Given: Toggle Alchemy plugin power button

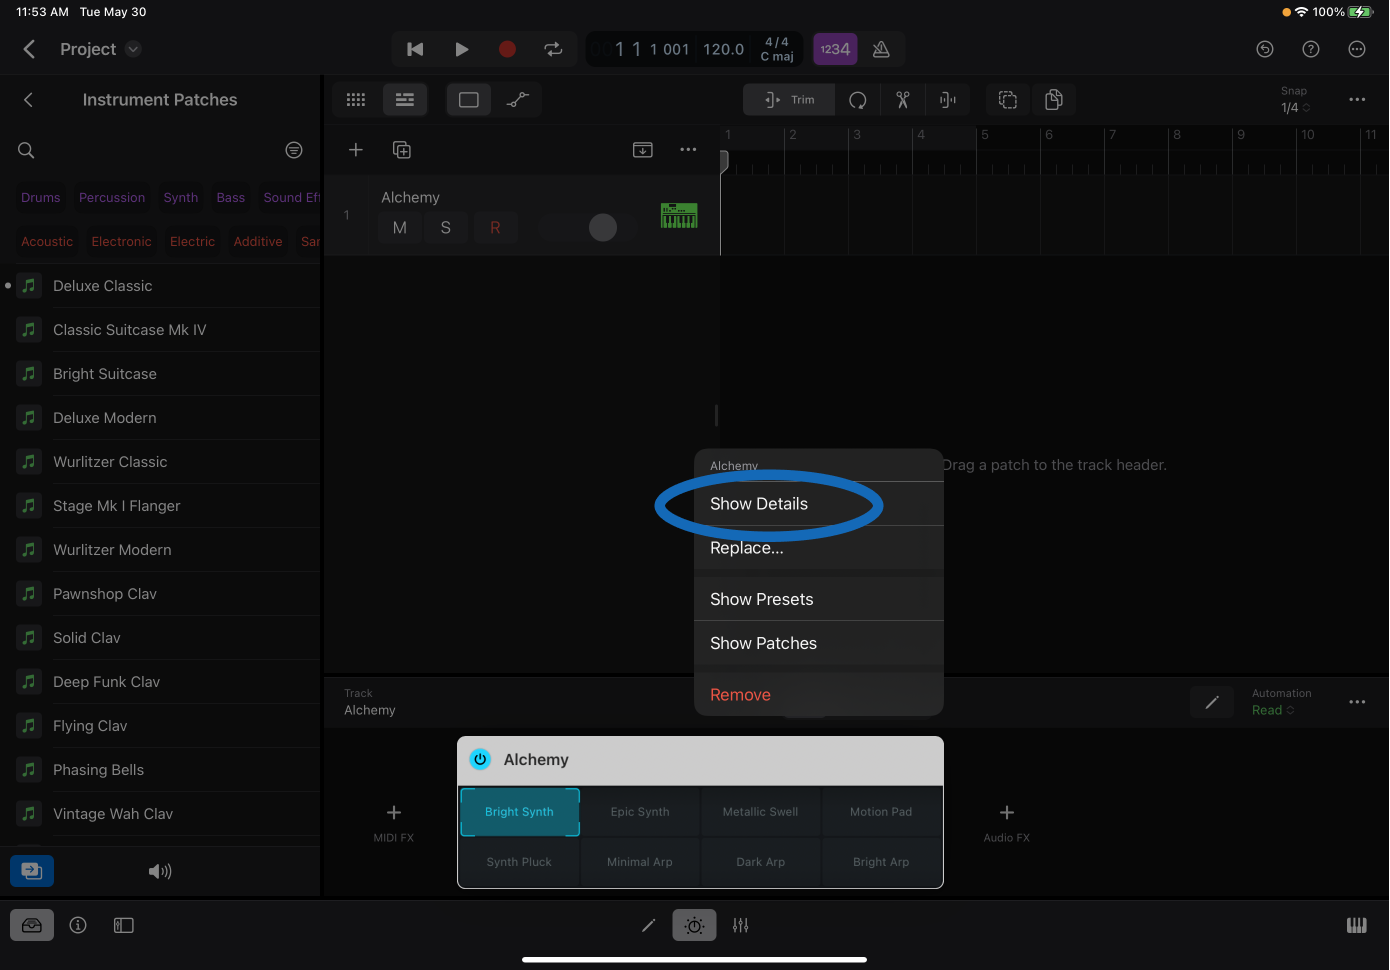Looking at the screenshot, I should (x=480, y=760).
